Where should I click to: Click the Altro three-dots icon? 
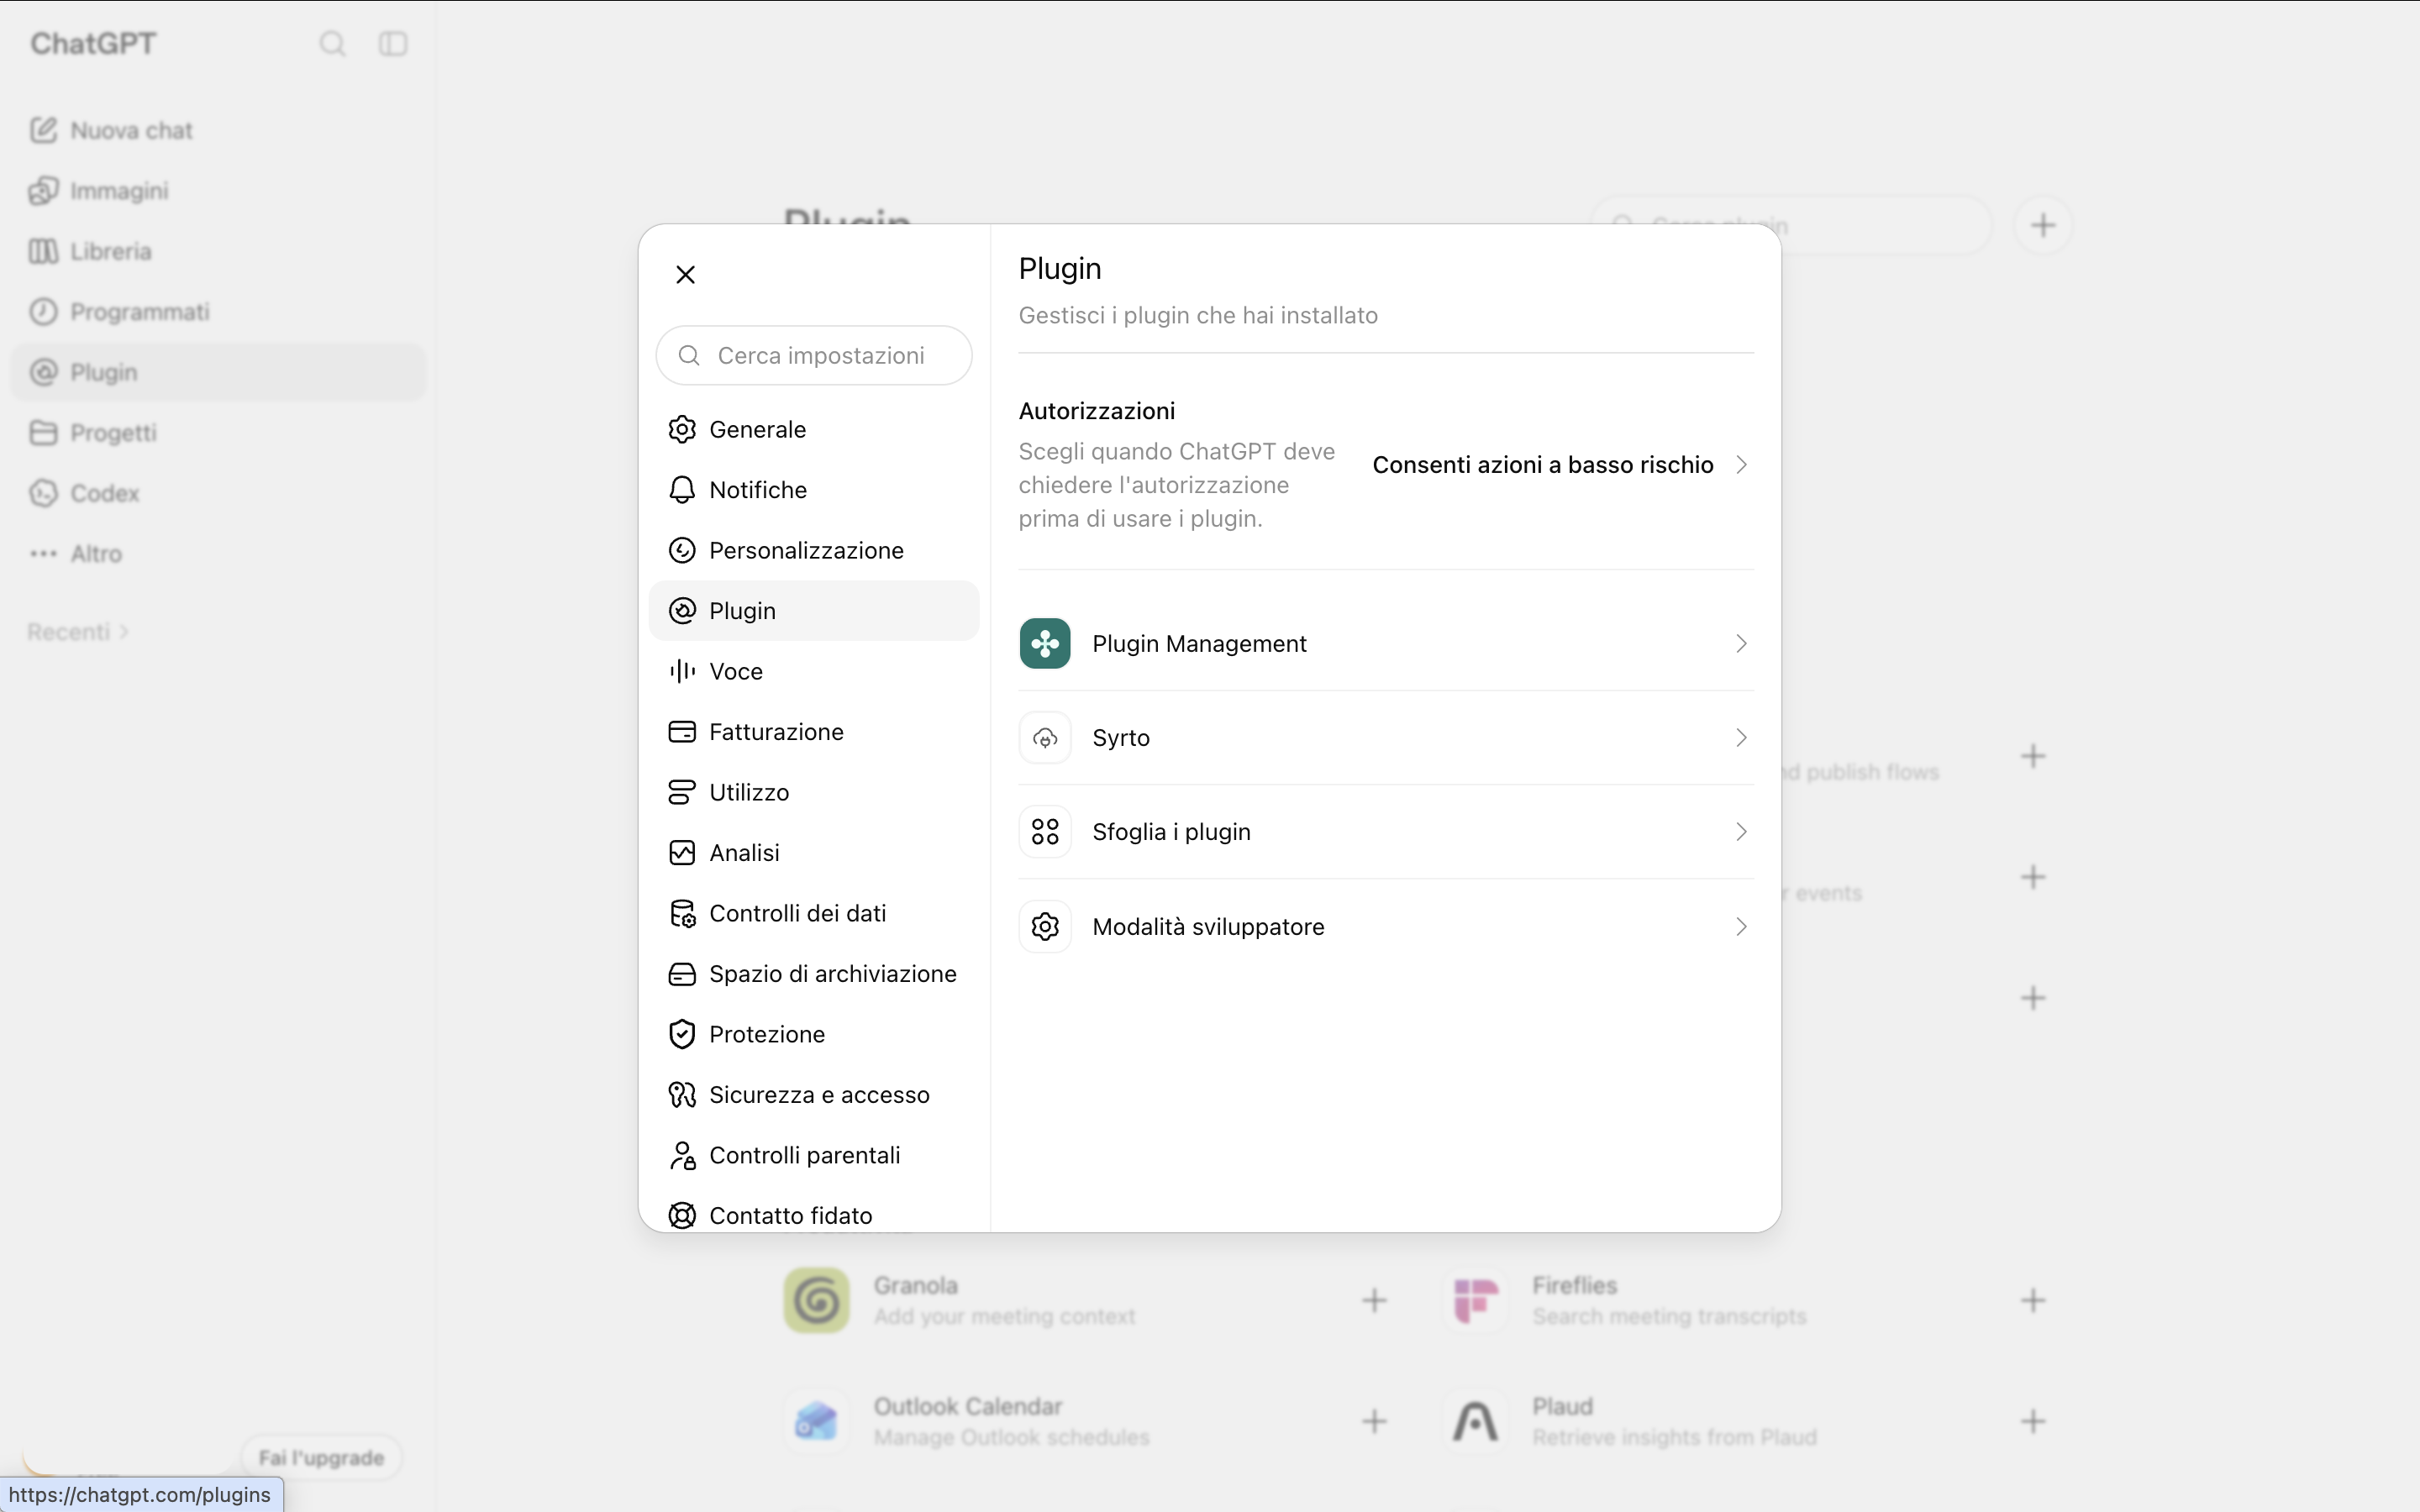tap(43, 553)
